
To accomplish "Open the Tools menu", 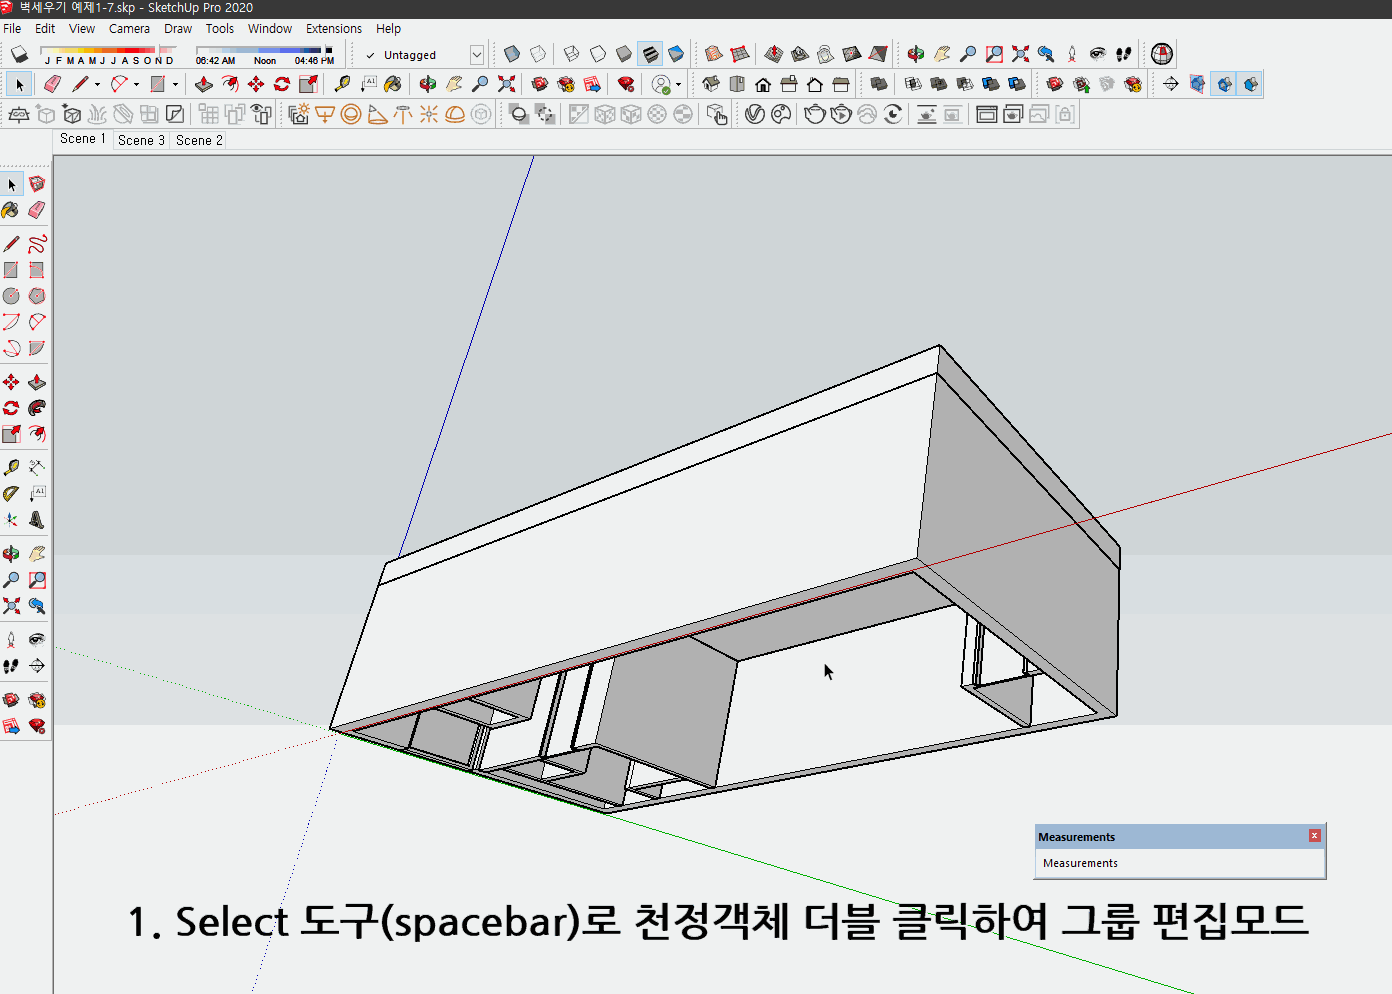I will [220, 29].
